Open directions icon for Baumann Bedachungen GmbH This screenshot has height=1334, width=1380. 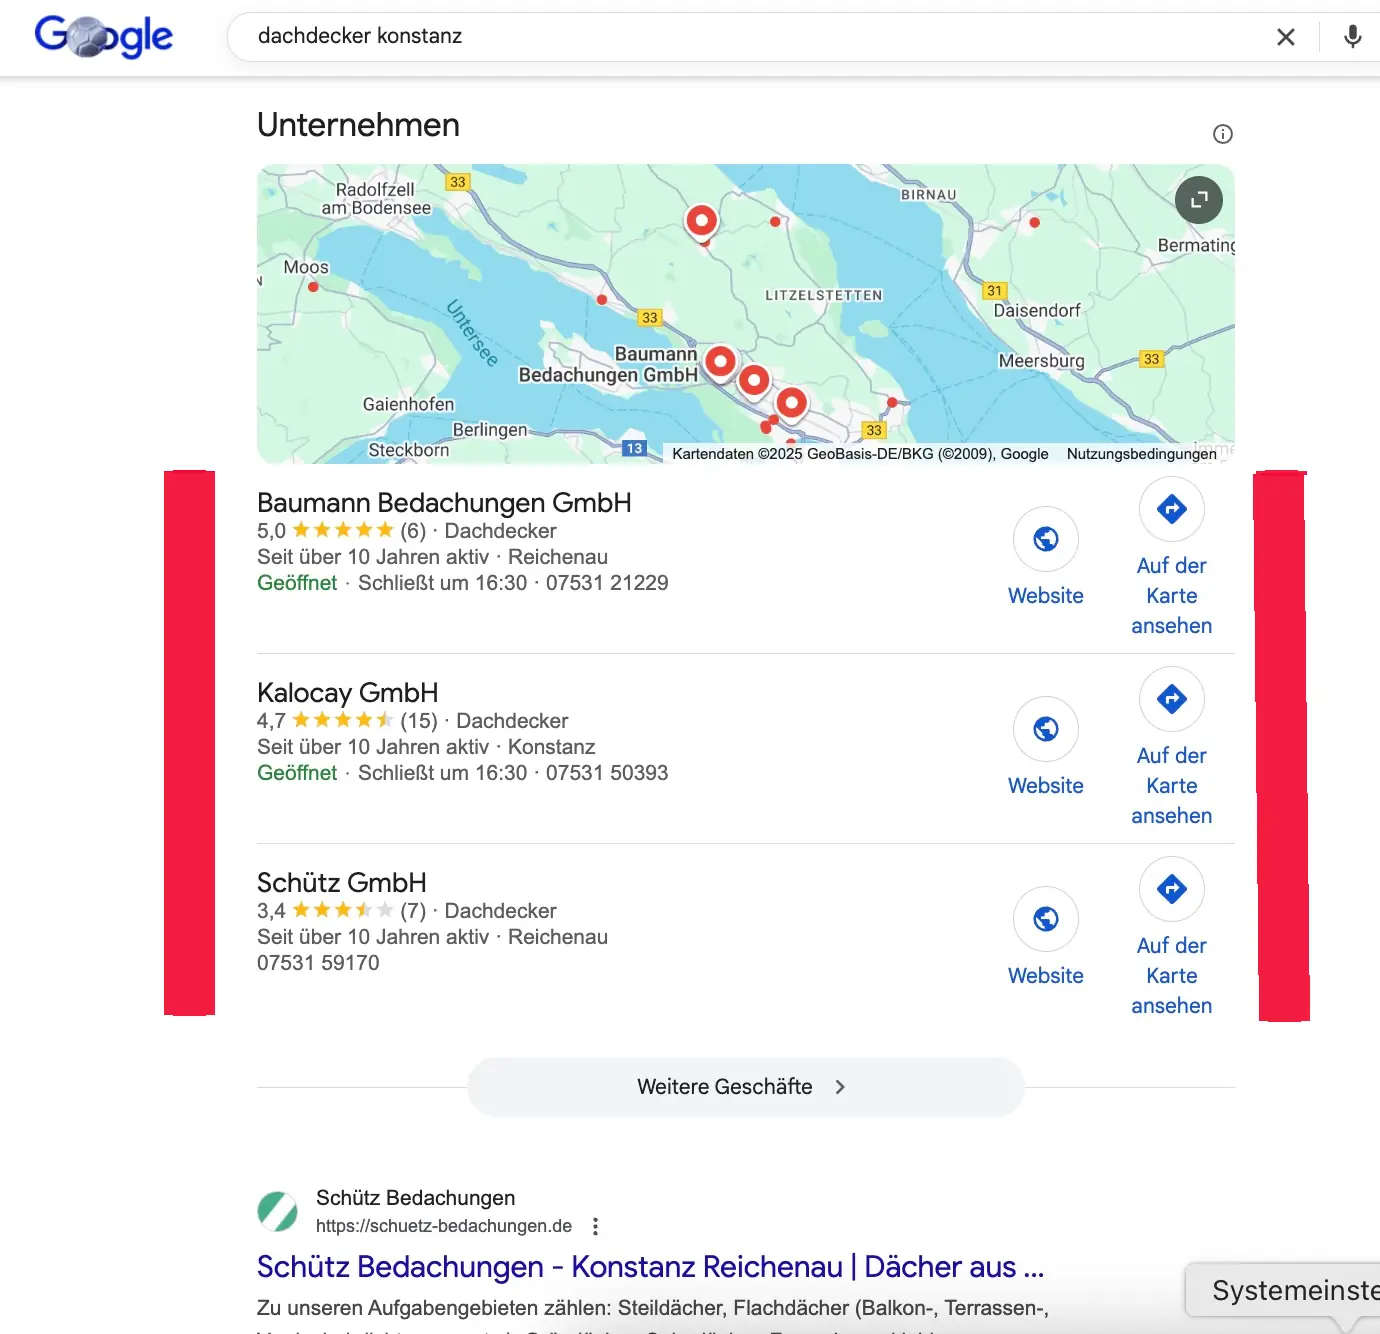[x=1172, y=509]
